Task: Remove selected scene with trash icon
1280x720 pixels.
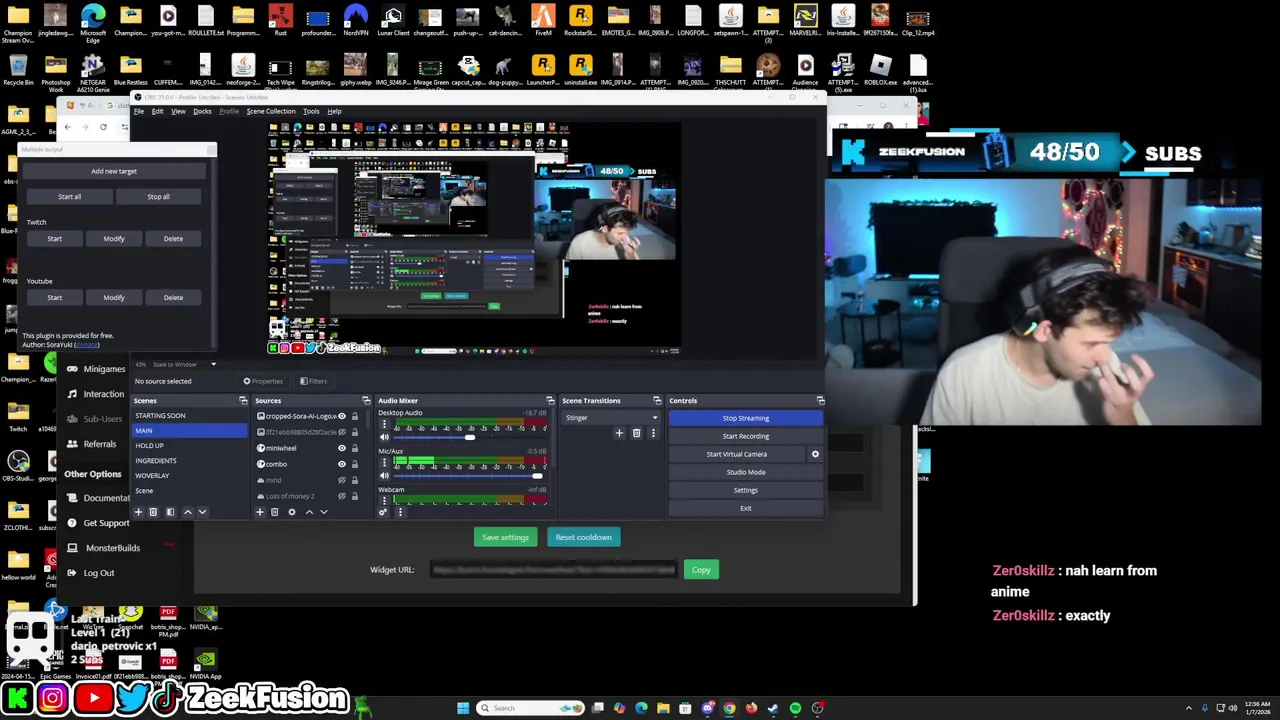Action: coord(153,512)
